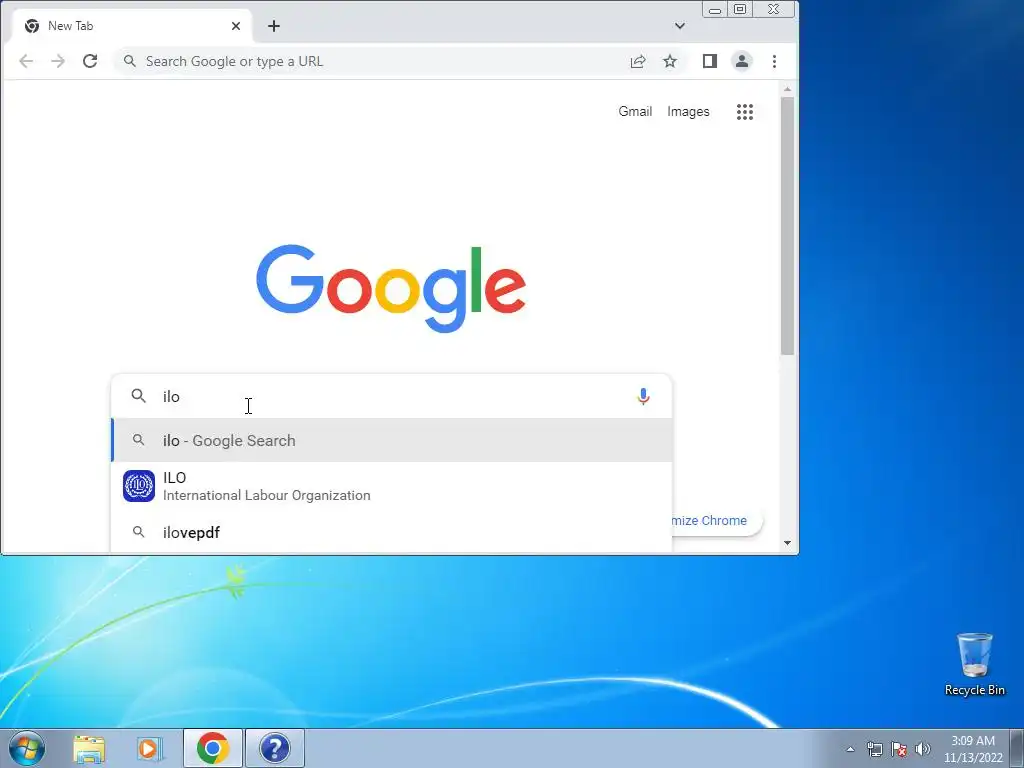Share this page icon in address bar

click(638, 61)
